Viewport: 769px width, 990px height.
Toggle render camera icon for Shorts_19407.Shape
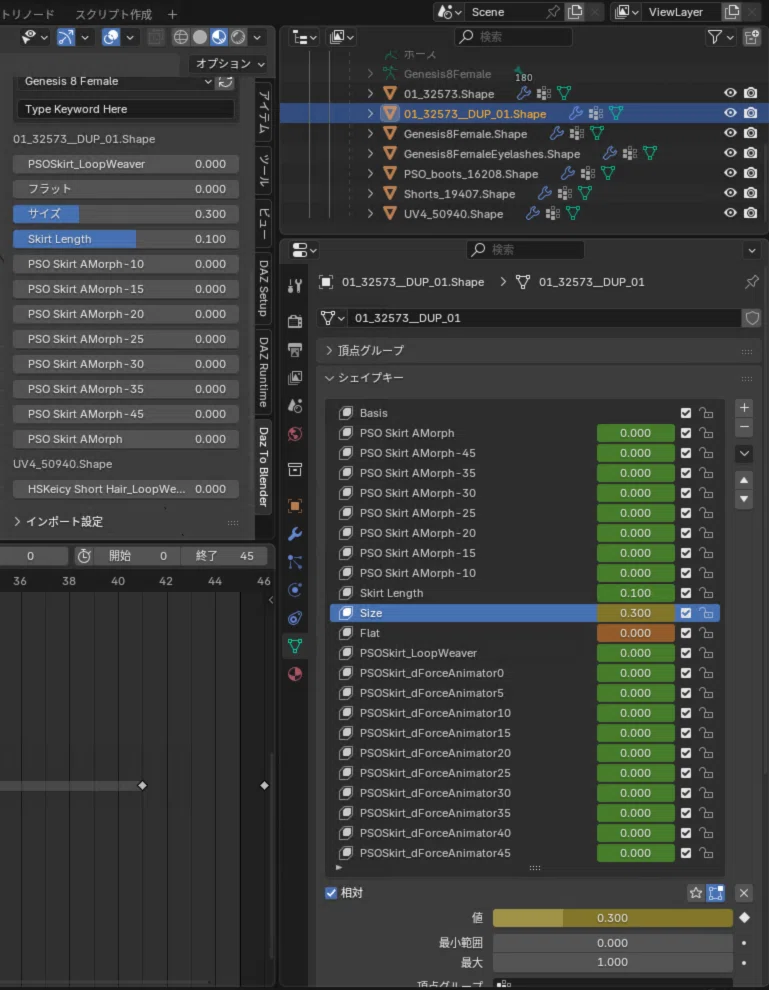[x=751, y=193]
